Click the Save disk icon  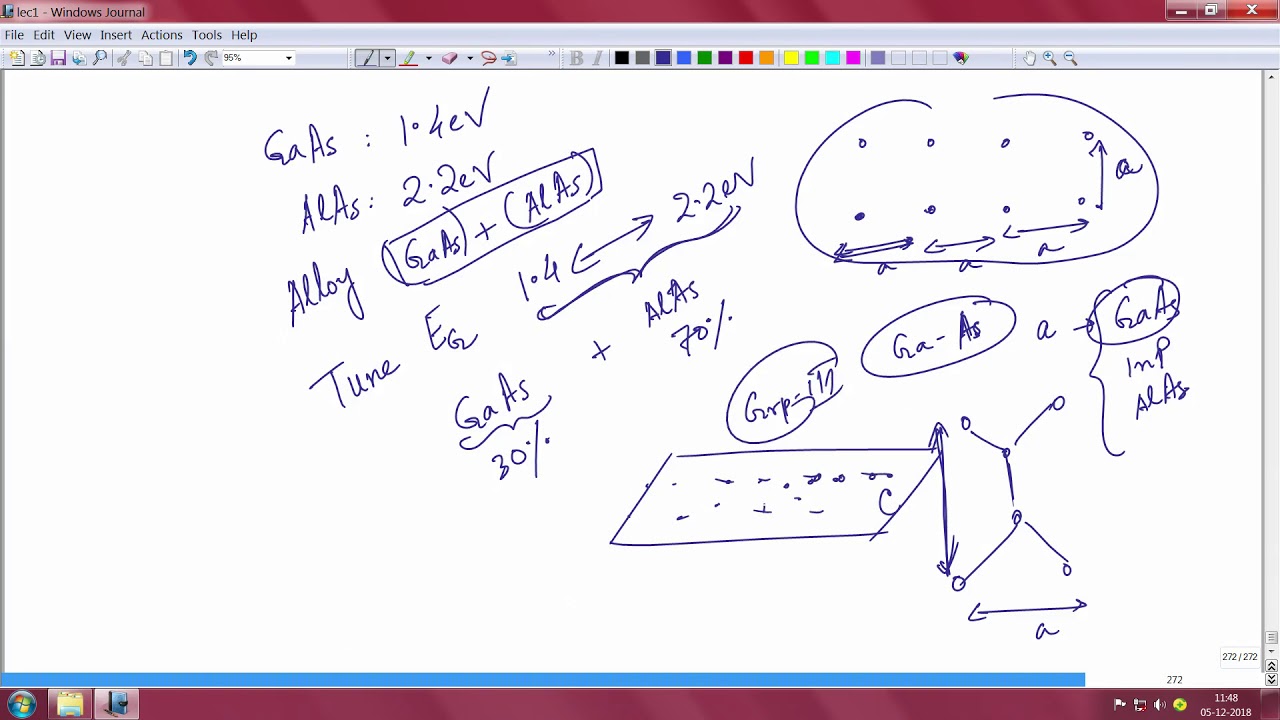pyautogui.click(x=58, y=58)
